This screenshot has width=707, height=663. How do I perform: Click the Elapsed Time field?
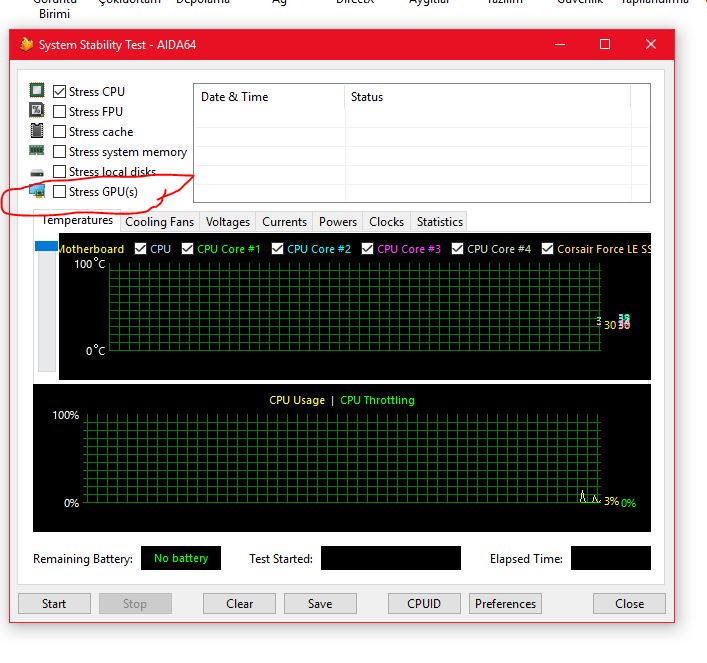pos(611,558)
